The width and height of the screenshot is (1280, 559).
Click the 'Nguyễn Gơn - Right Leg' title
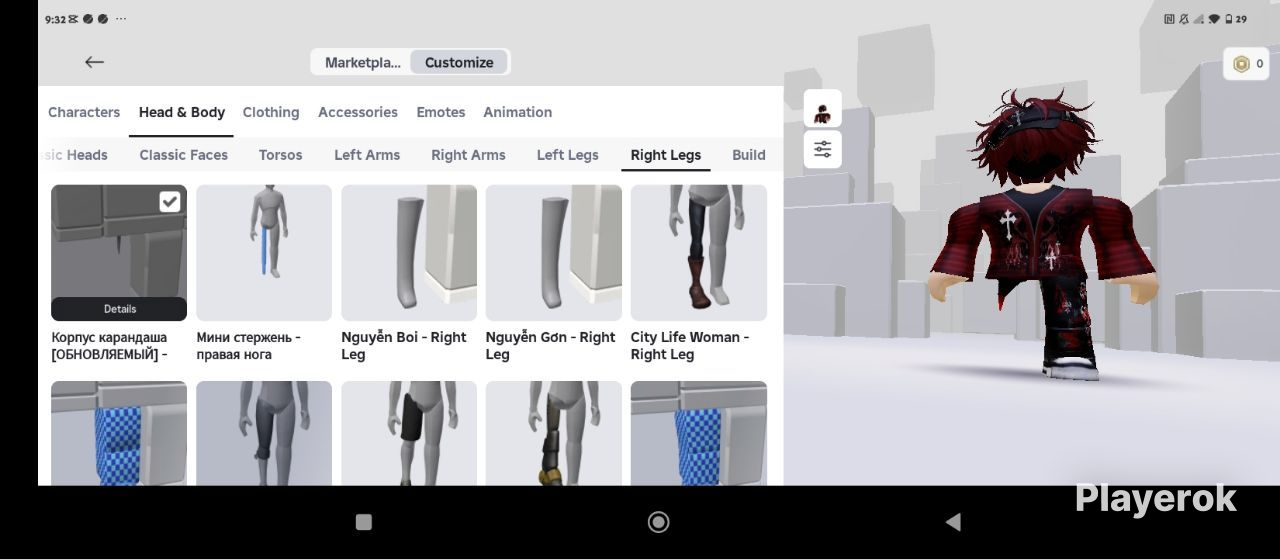[x=550, y=346]
